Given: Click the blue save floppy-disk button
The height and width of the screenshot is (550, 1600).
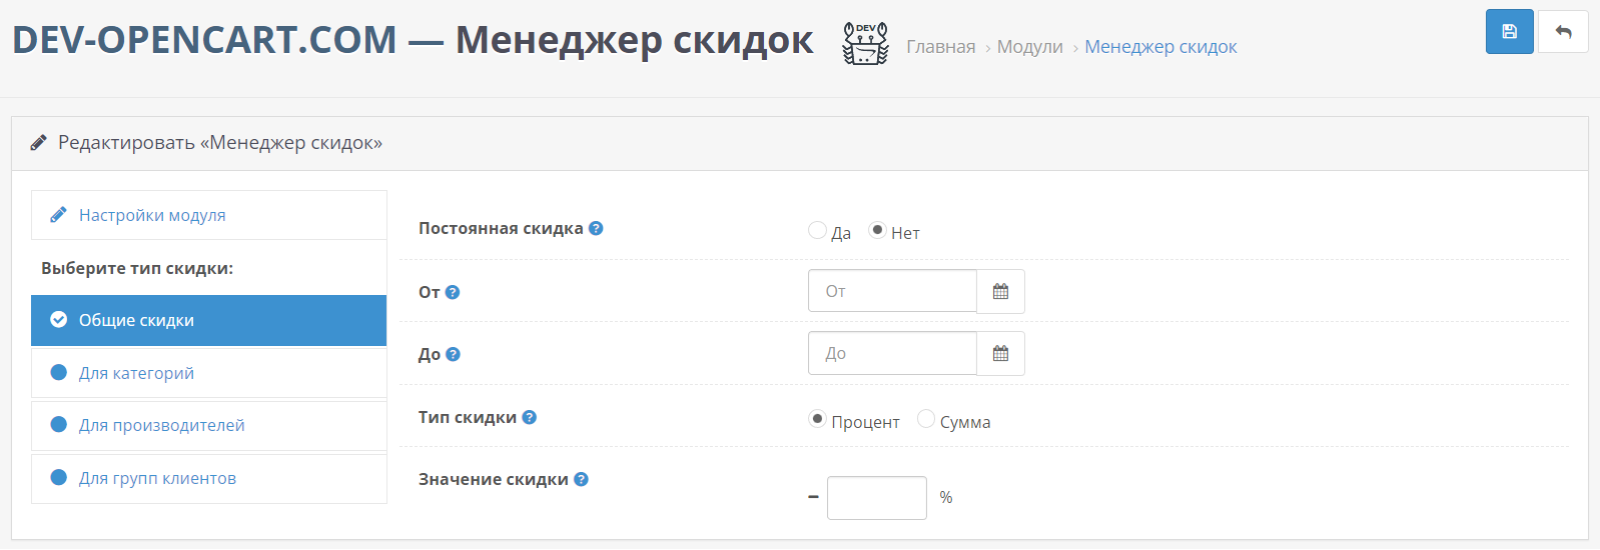Looking at the screenshot, I should point(1509,32).
